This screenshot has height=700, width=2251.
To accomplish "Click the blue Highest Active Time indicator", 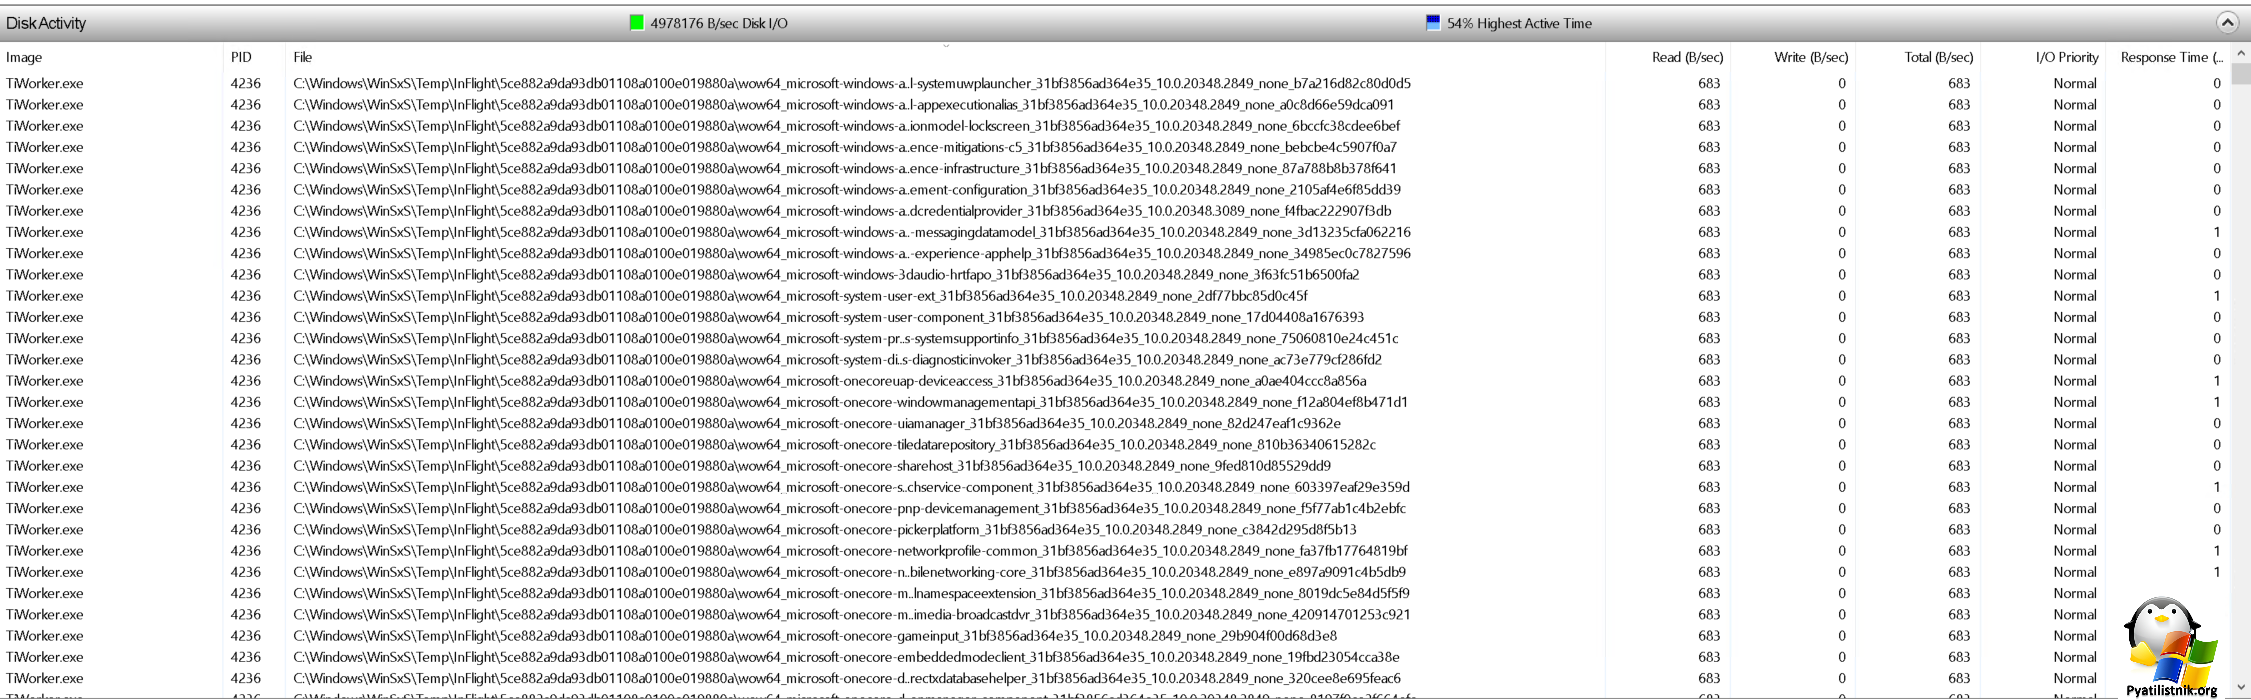I will click(x=1432, y=23).
